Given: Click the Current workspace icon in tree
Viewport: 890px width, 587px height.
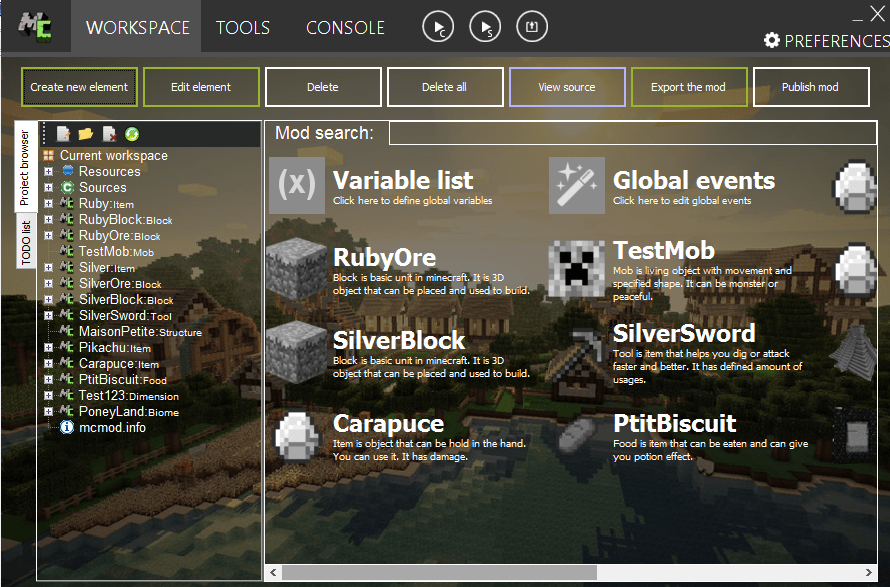Looking at the screenshot, I should (x=49, y=156).
